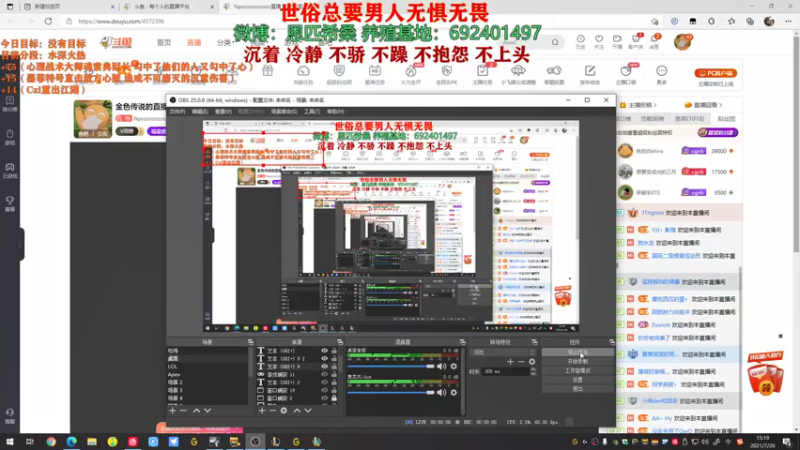This screenshot has width=800, height=450.
Task: Mute the microphone/Aux speaker icon
Action: point(441,392)
